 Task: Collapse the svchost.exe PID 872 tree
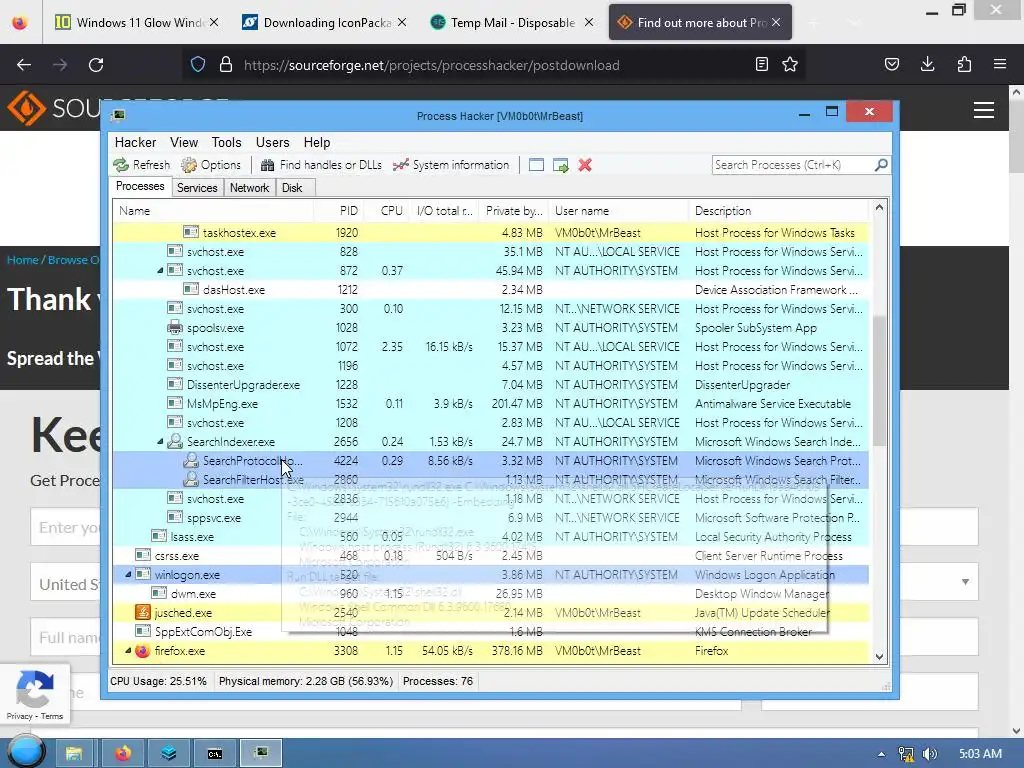[160, 270]
